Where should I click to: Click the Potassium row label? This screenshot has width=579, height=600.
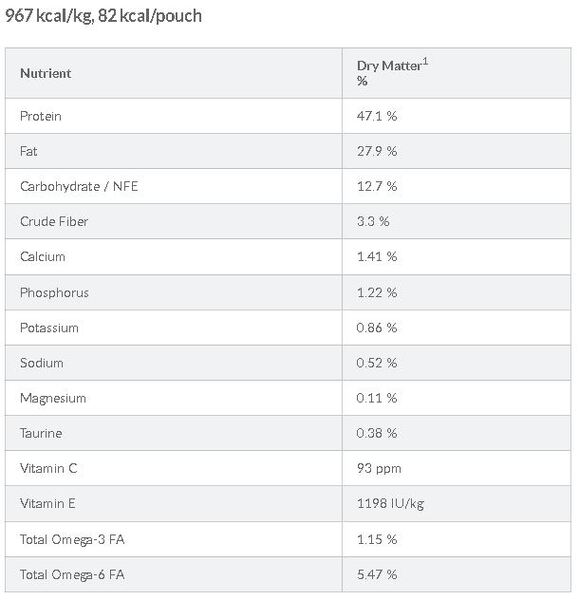tap(49, 328)
